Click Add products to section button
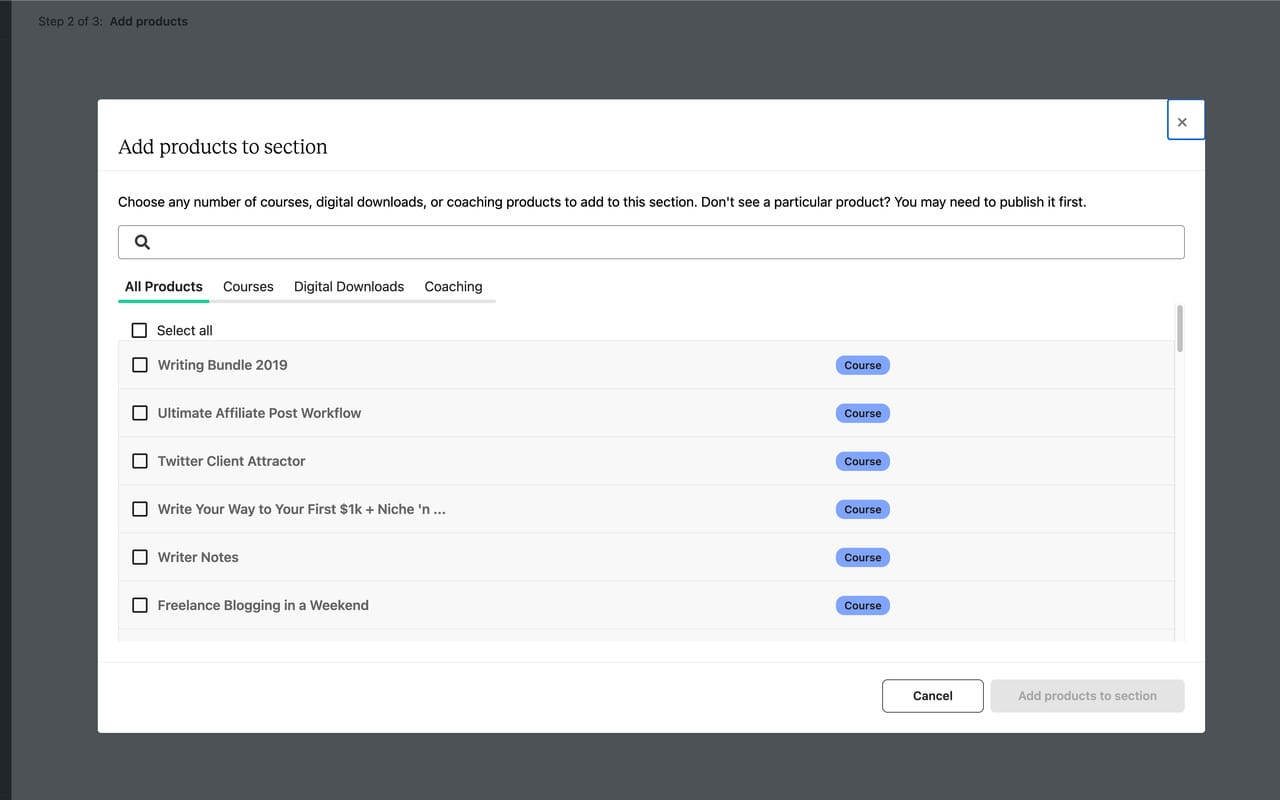The height and width of the screenshot is (800, 1280). [x=1087, y=696]
